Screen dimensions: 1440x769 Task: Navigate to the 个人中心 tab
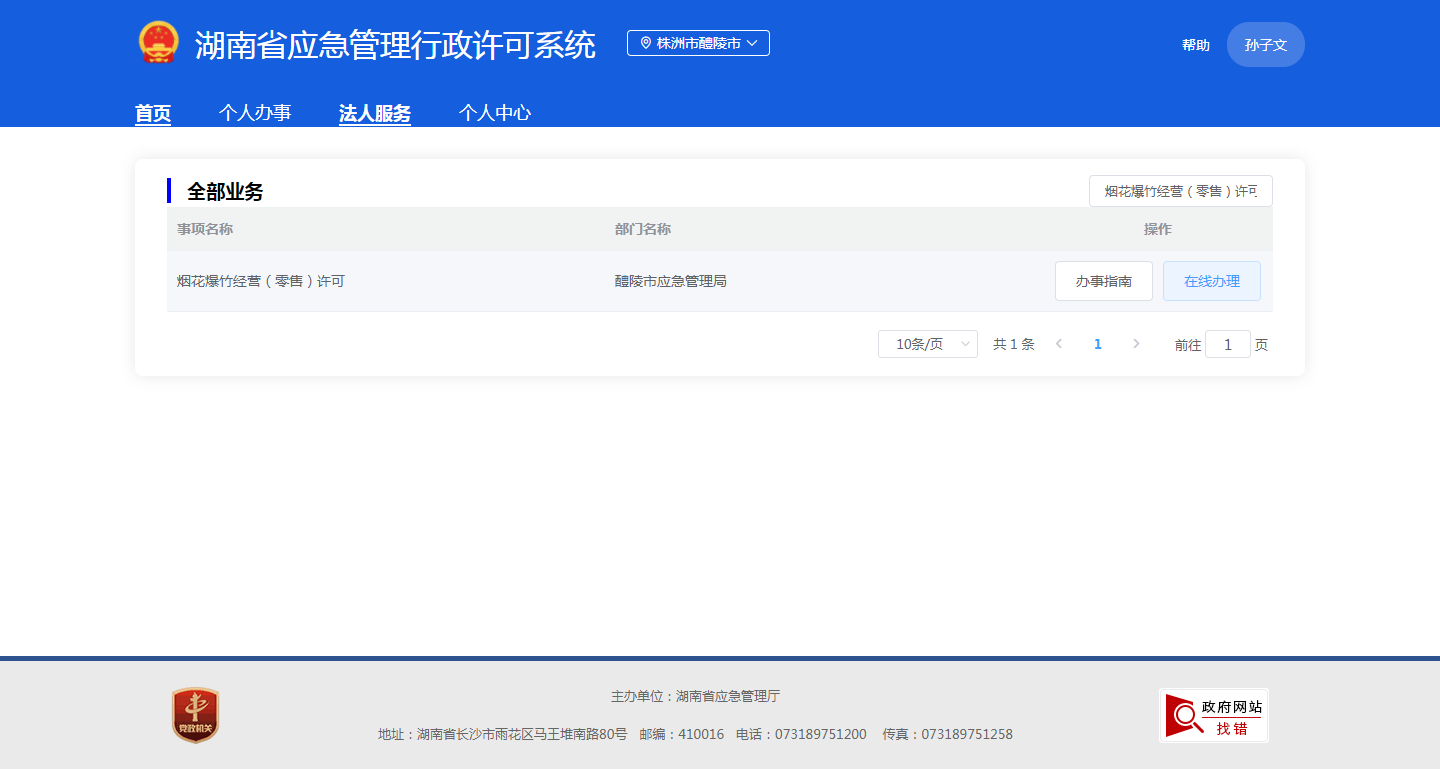tap(495, 113)
